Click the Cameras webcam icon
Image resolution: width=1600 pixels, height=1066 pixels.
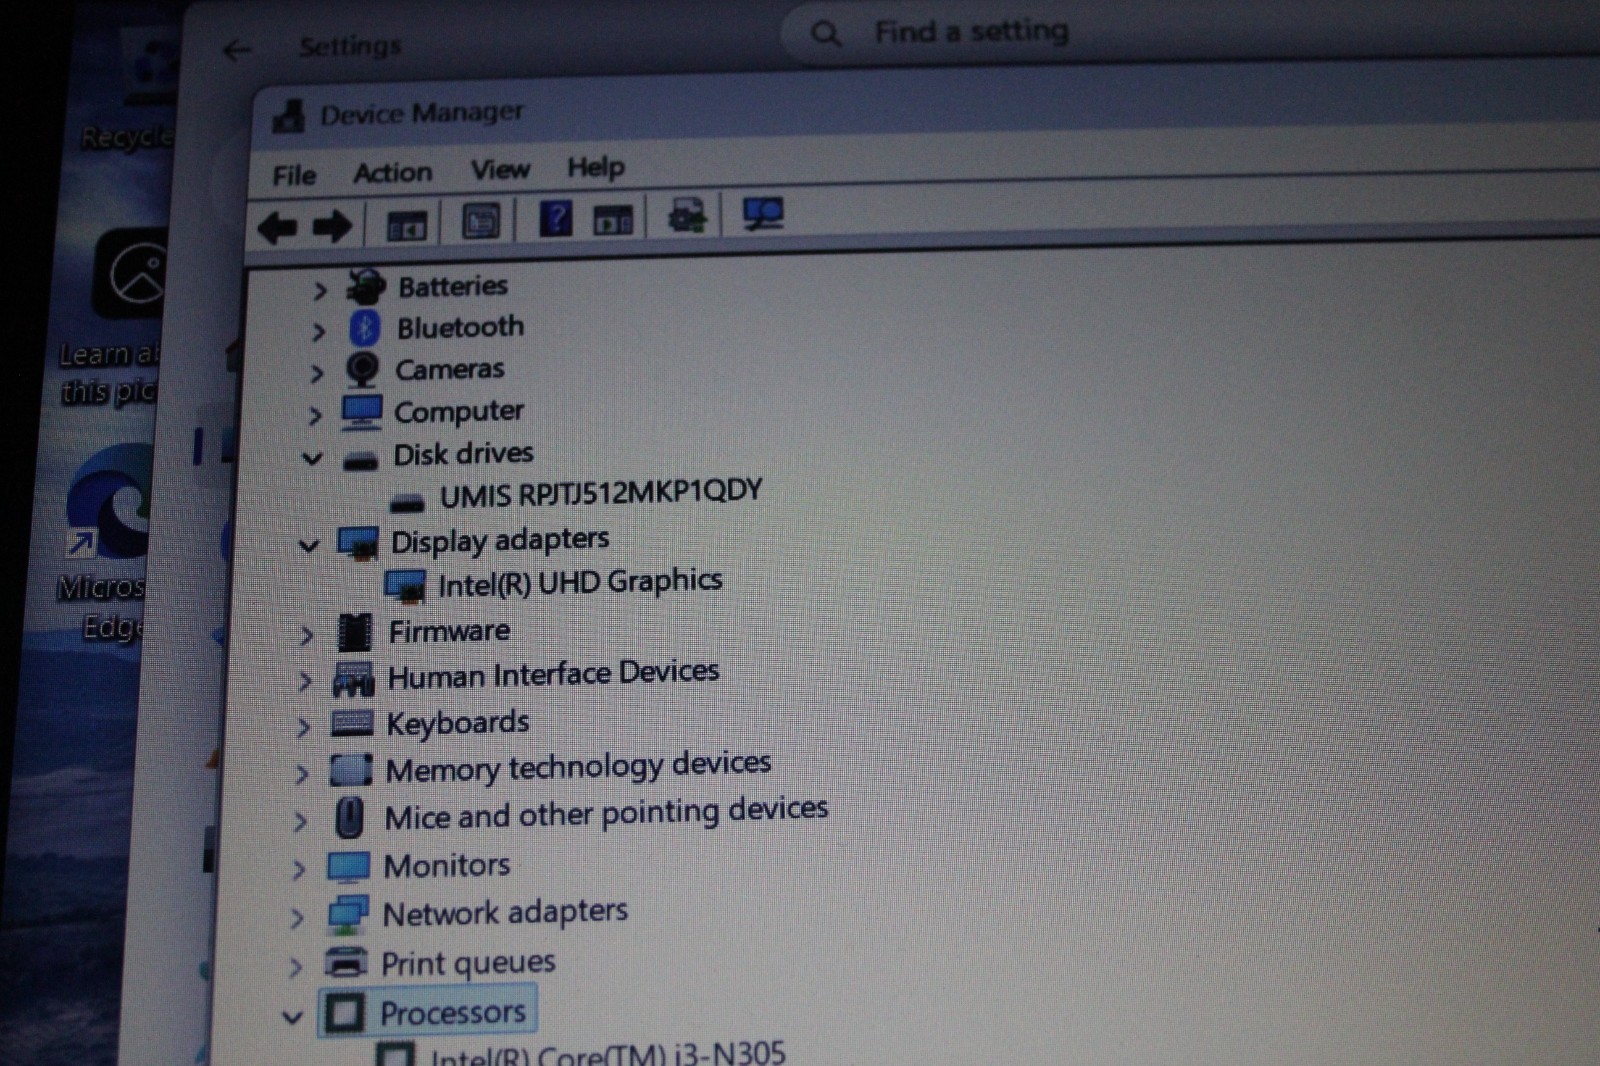pyautogui.click(x=362, y=370)
